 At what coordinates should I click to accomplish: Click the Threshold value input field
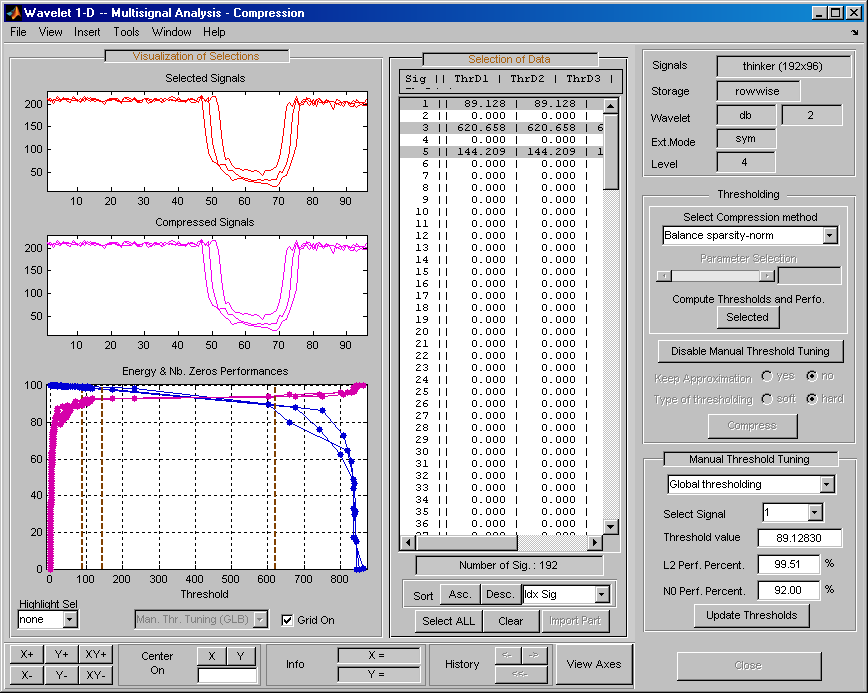point(801,538)
